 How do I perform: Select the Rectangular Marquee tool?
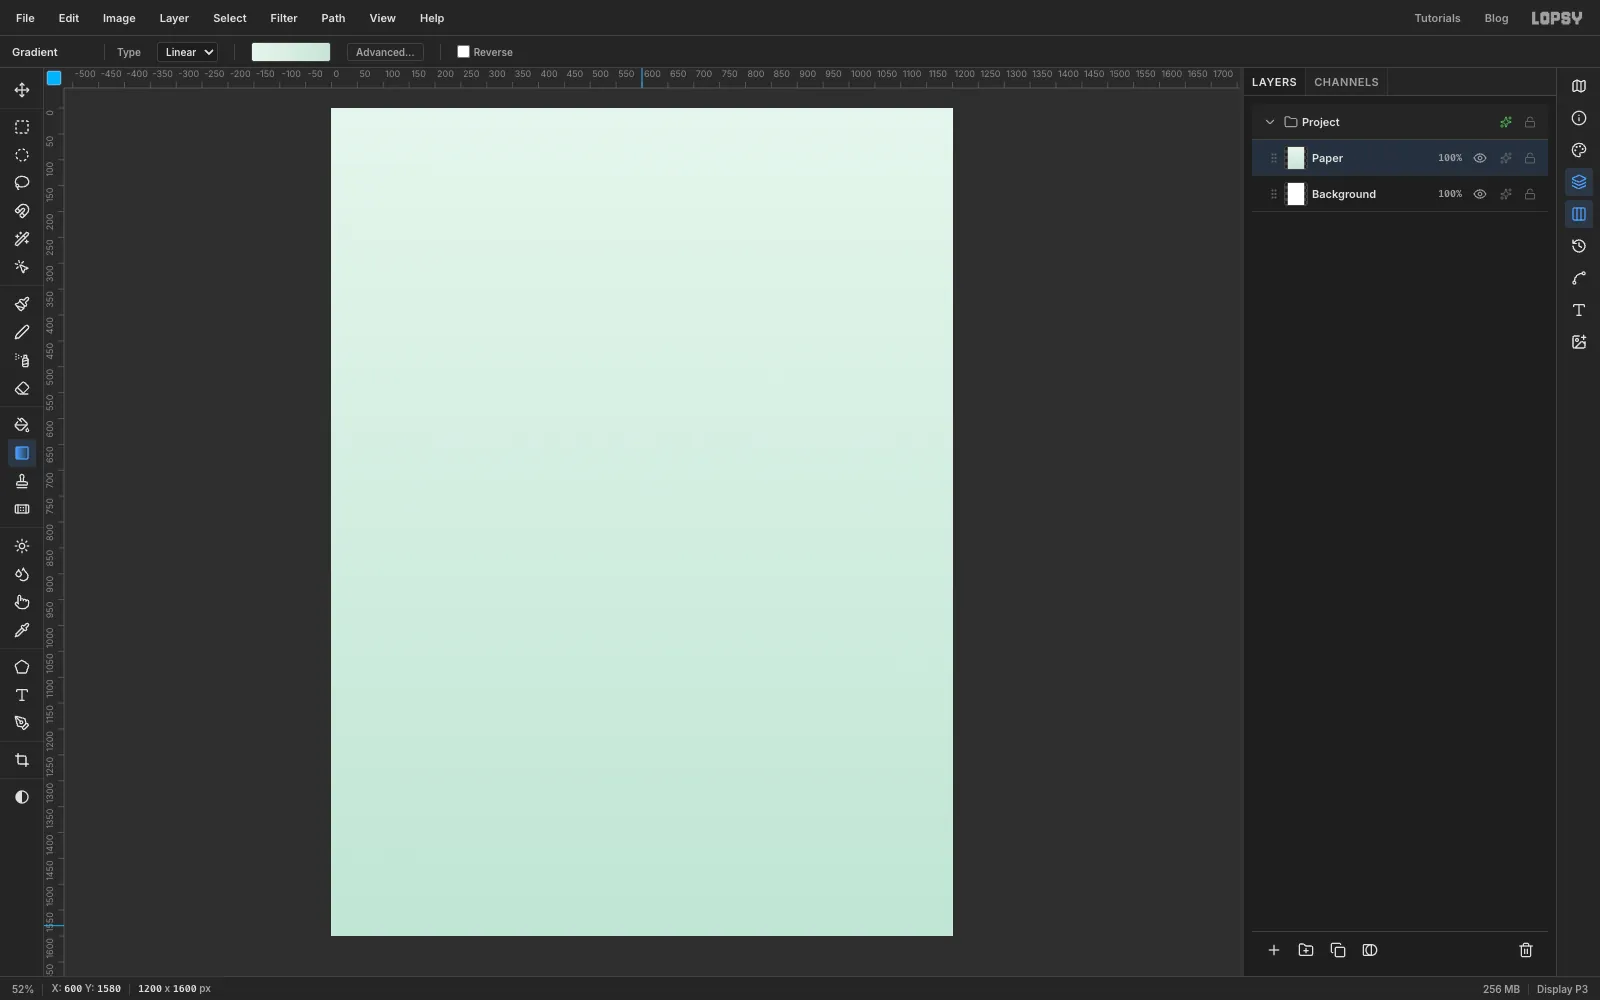point(22,127)
